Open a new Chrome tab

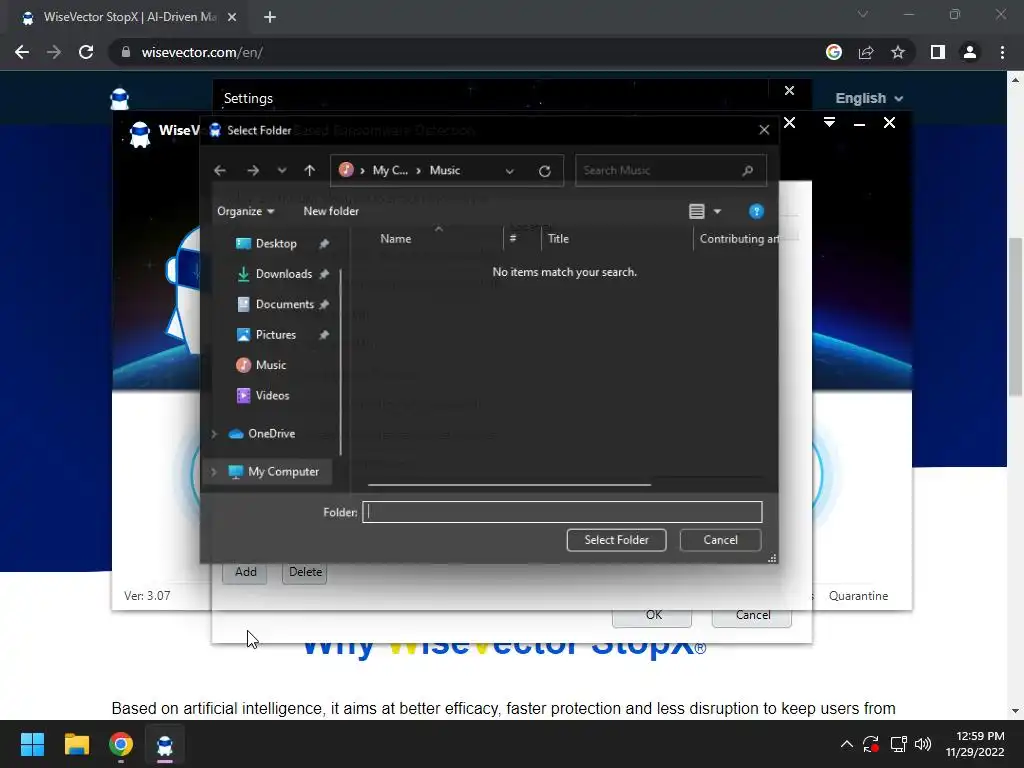coord(270,18)
